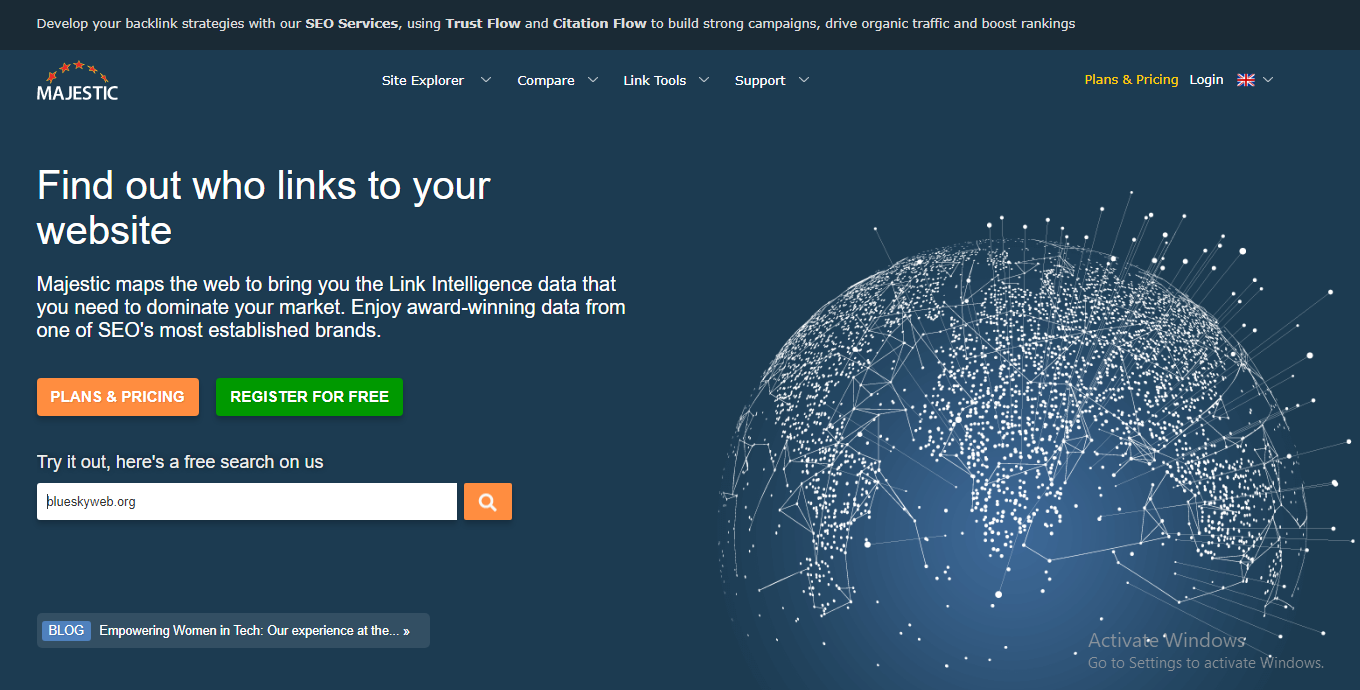Image resolution: width=1360 pixels, height=690 pixels.
Task: Click the UK flag language icon
Action: (x=1246, y=80)
